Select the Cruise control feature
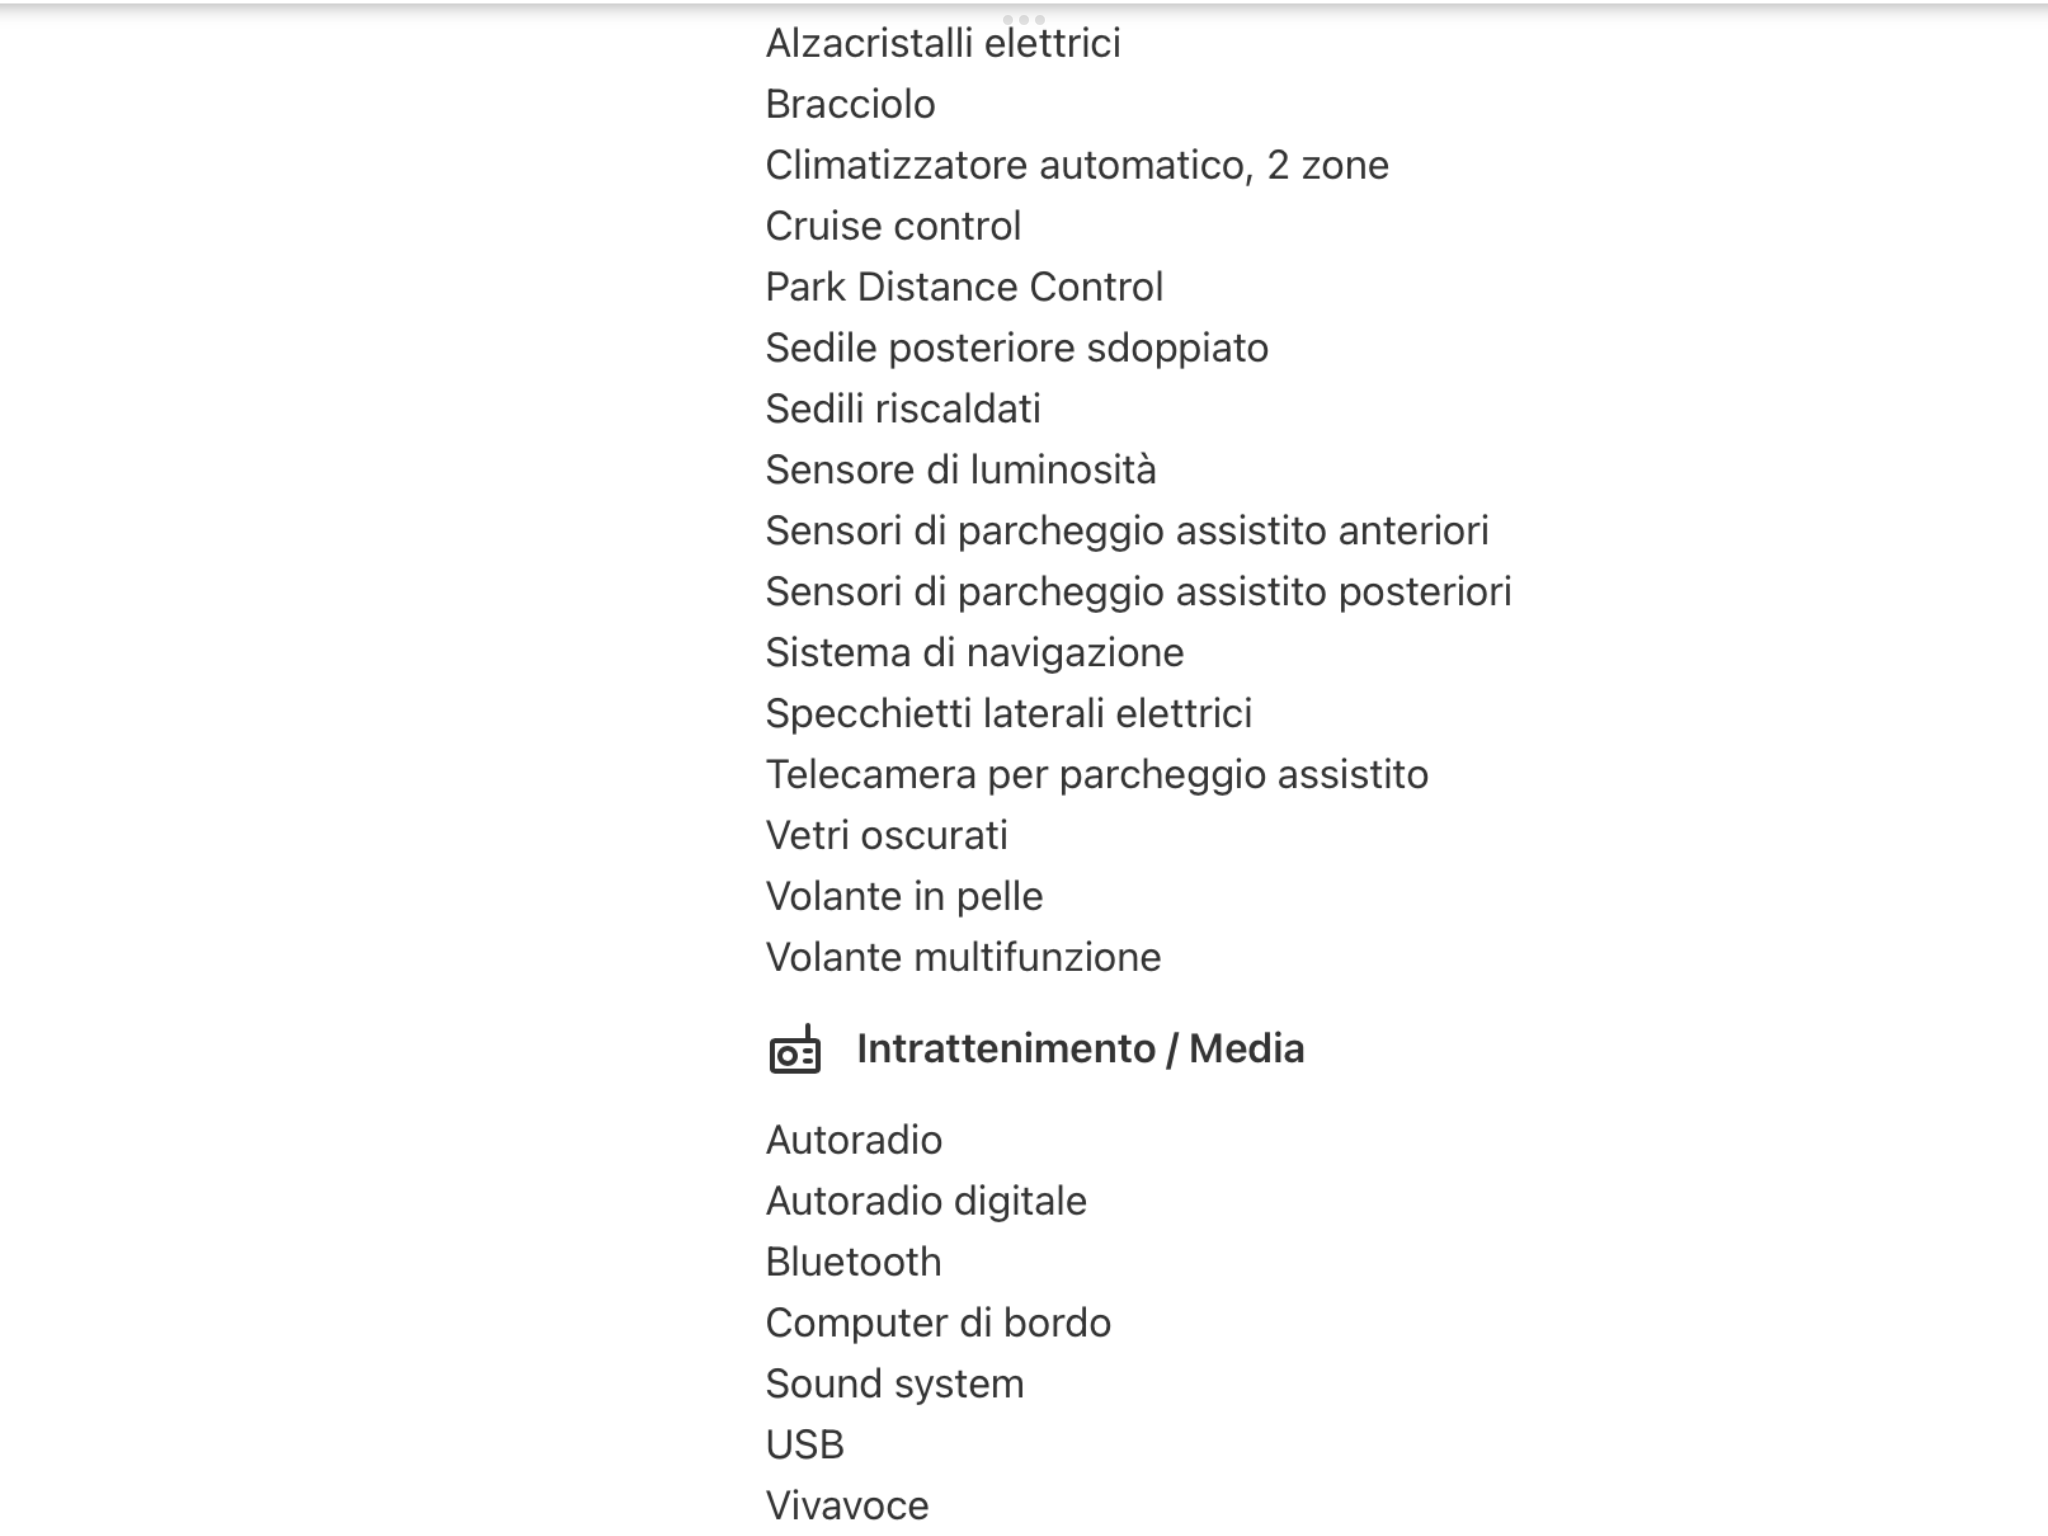Viewport: 2048px width, 1536px height. pos(893,226)
